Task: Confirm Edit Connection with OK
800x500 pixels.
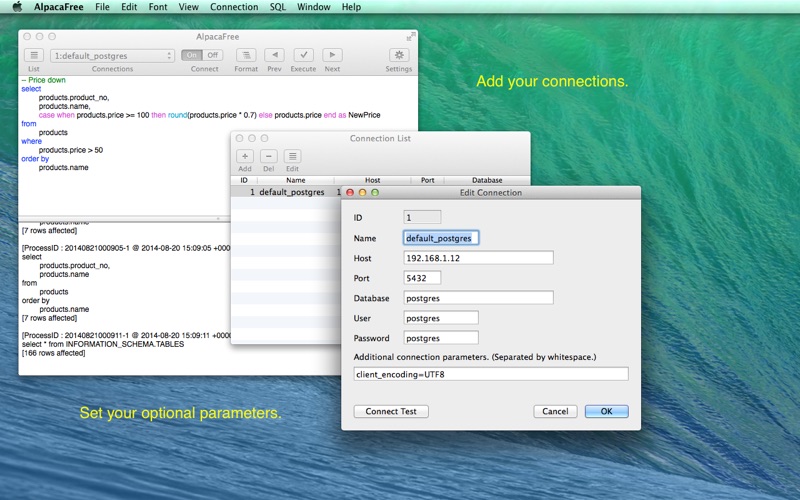Action: 607,411
